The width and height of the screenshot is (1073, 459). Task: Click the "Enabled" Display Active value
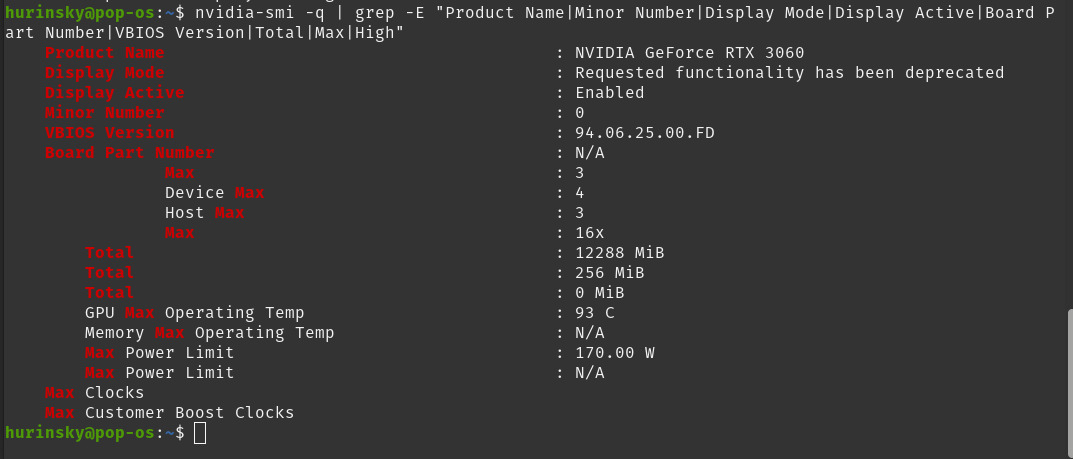pos(609,93)
